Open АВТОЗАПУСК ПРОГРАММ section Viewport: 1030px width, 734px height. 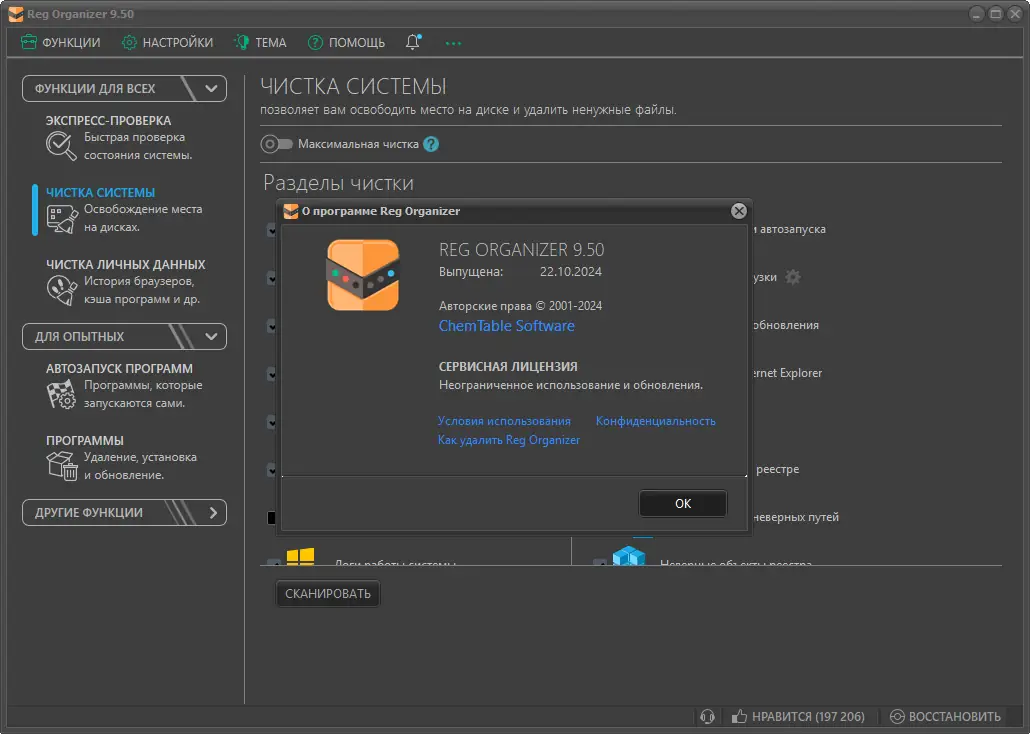[125, 386]
